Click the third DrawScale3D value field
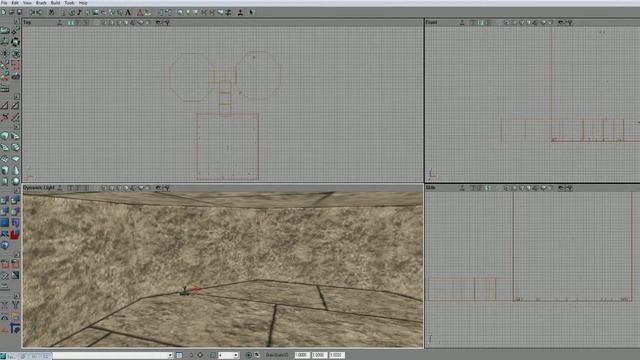The width and height of the screenshot is (640, 360). [x=337, y=356]
